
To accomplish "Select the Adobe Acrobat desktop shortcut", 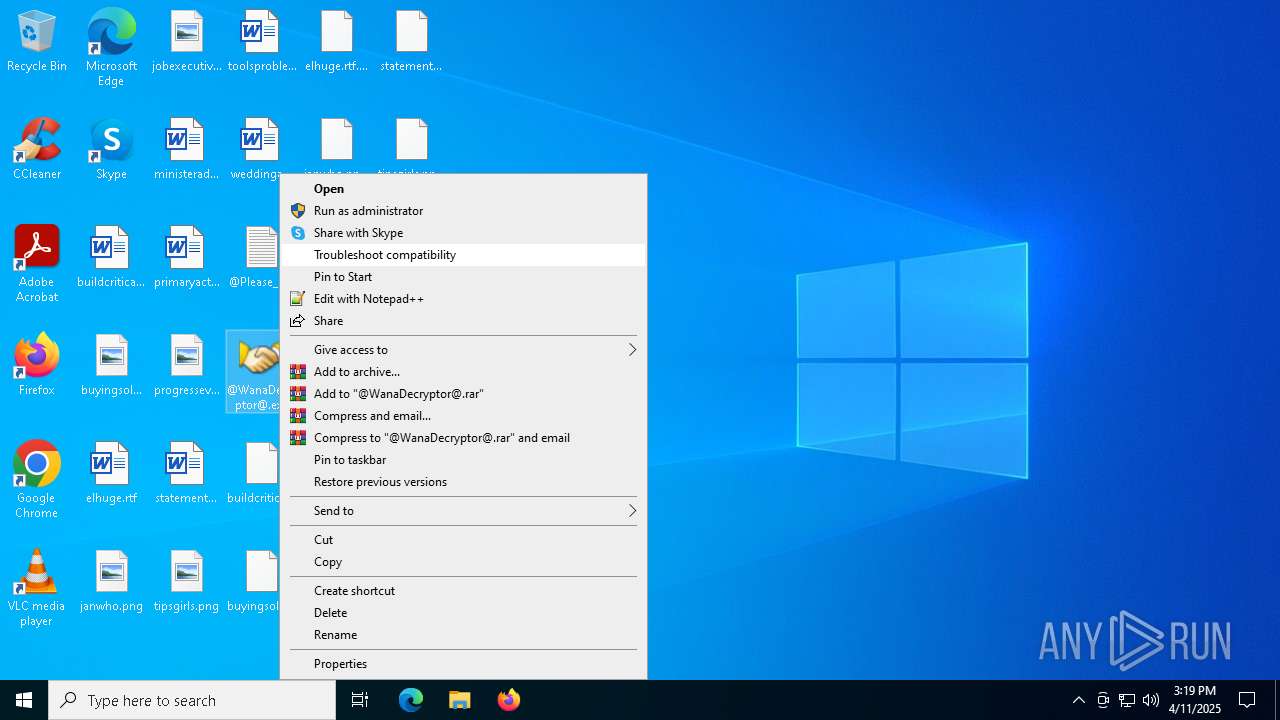I will 37,264.
